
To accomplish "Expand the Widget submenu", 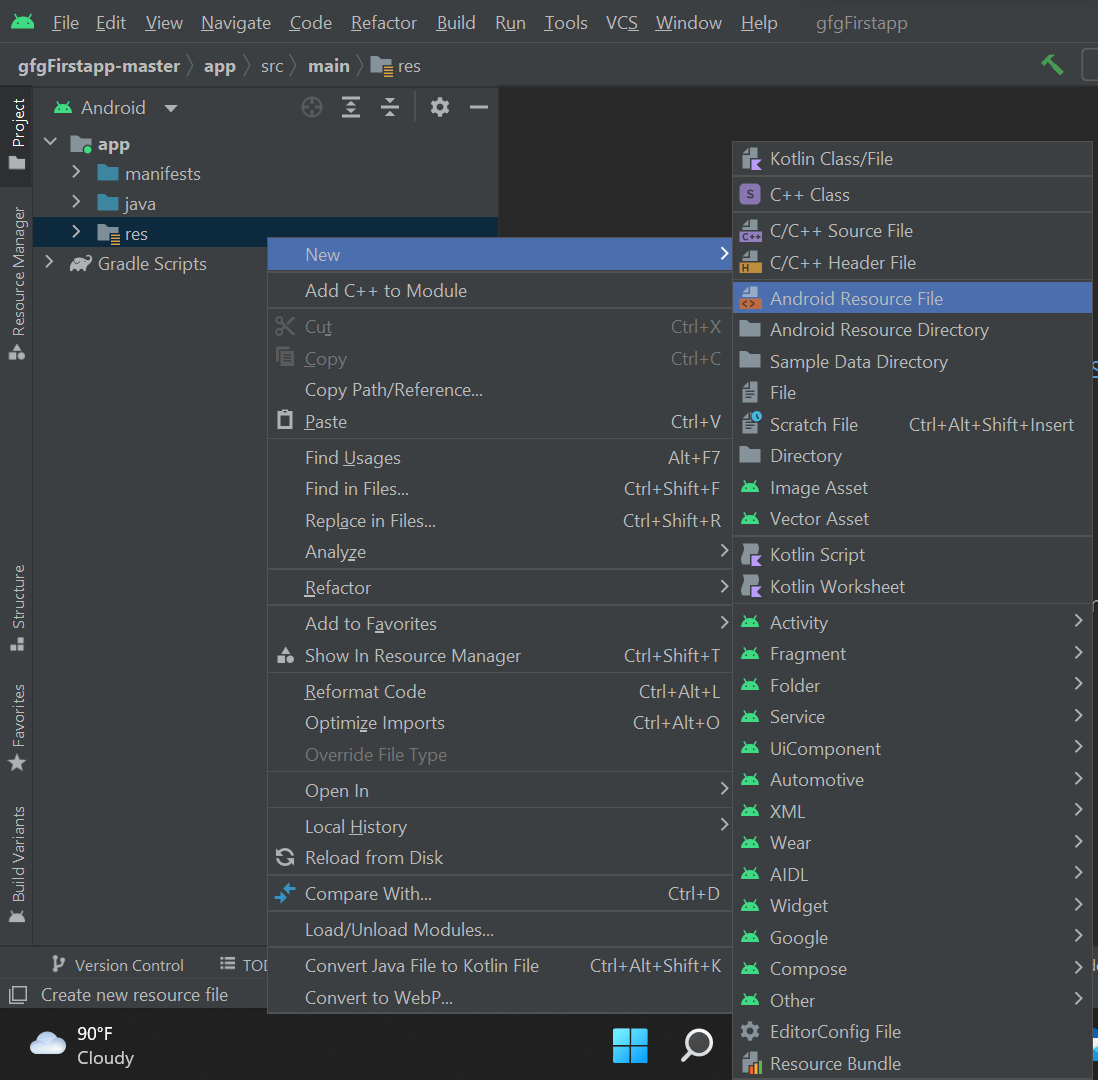I will (912, 906).
